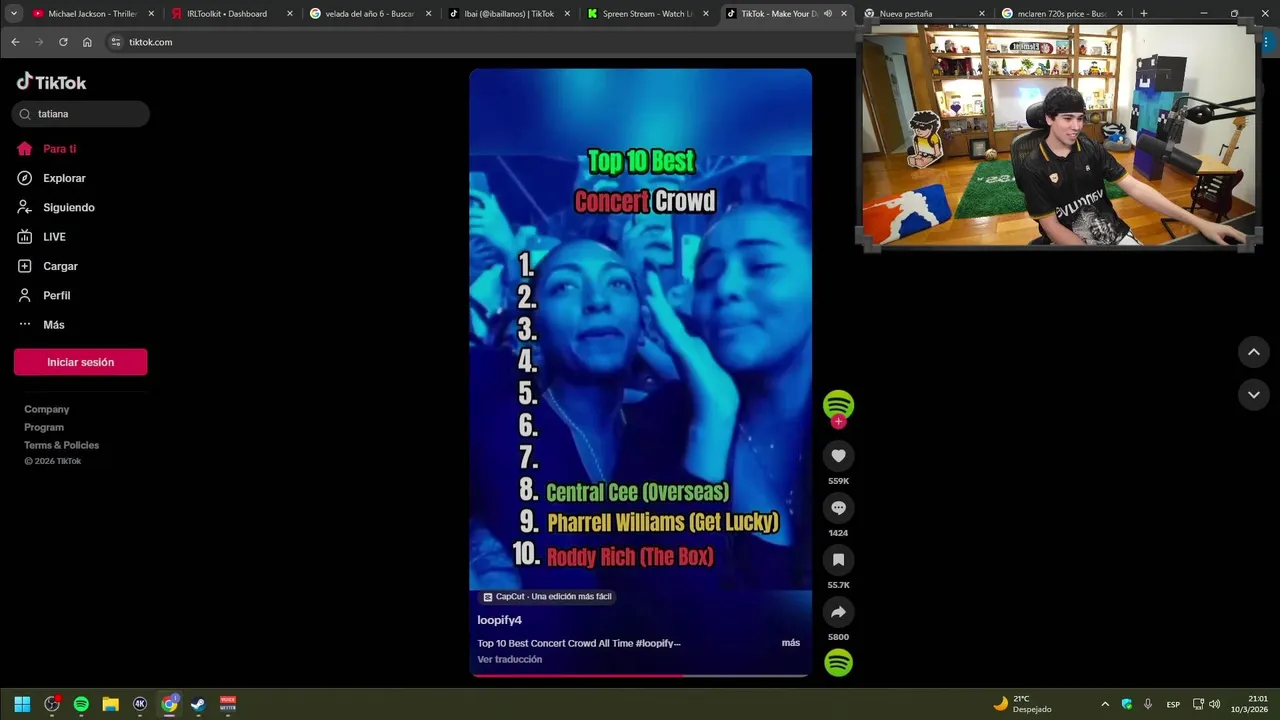Image resolution: width=1280 pixels, height=720 pixels.
Task: Open Spotify from the taskbar
Action: coord(81,704)
